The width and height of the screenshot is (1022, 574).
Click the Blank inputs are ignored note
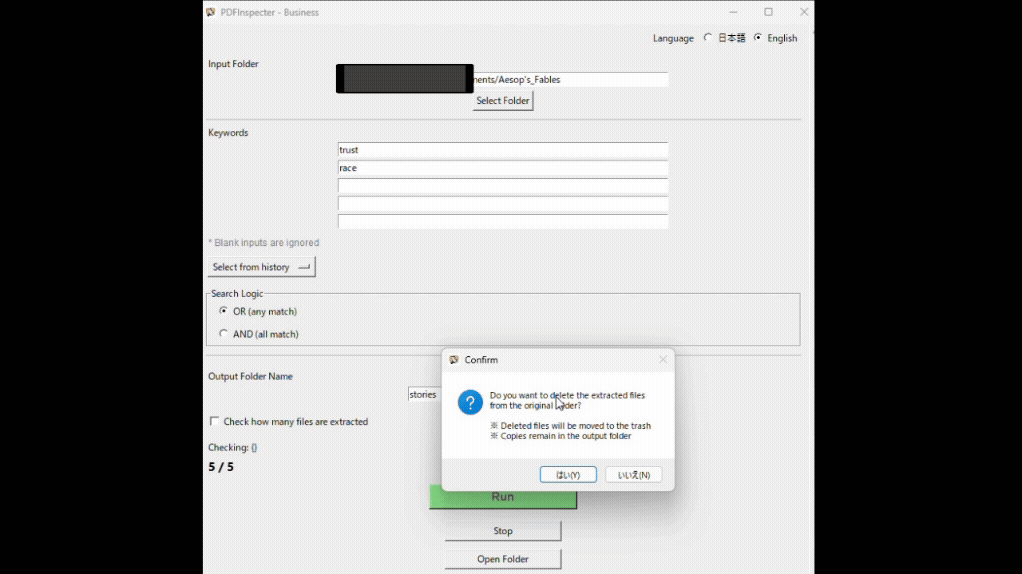263,242
